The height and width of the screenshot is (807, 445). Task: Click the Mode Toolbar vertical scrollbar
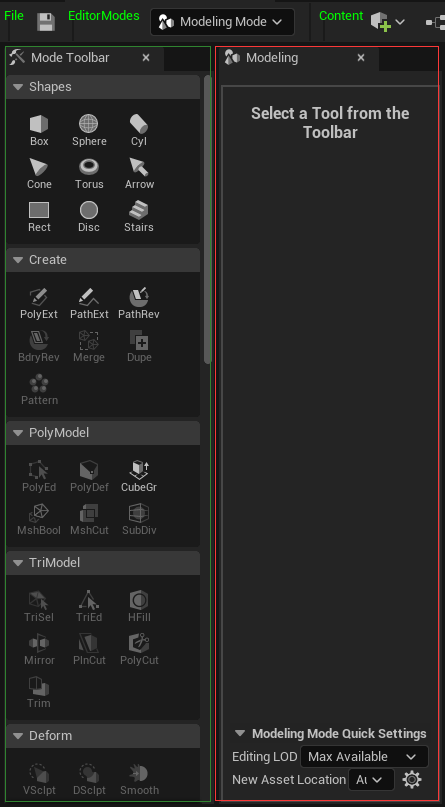point(207,220)
